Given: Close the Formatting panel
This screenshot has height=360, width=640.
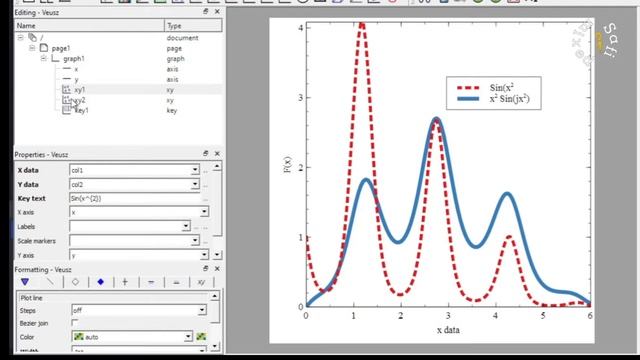Looking at the screenshot, I should coord(217,268).
